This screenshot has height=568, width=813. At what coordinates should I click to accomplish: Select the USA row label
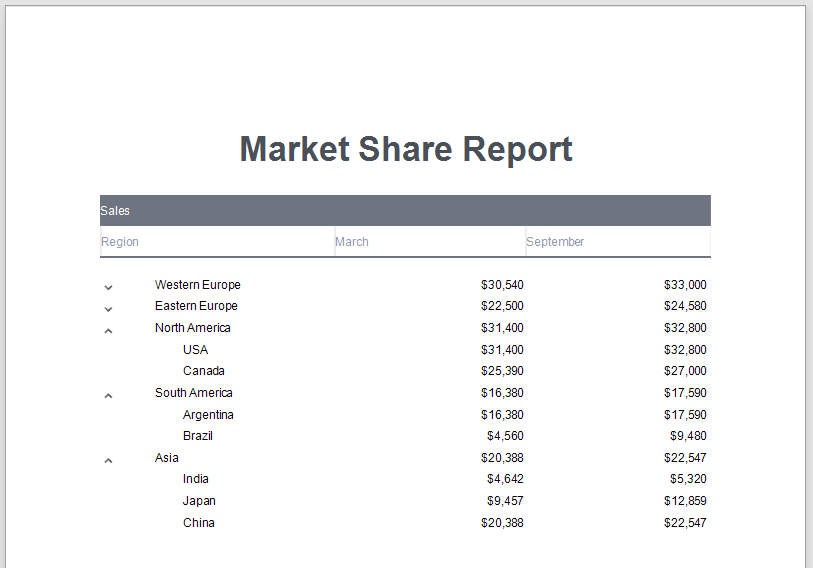pyautogui.click(x=196, y=350)
